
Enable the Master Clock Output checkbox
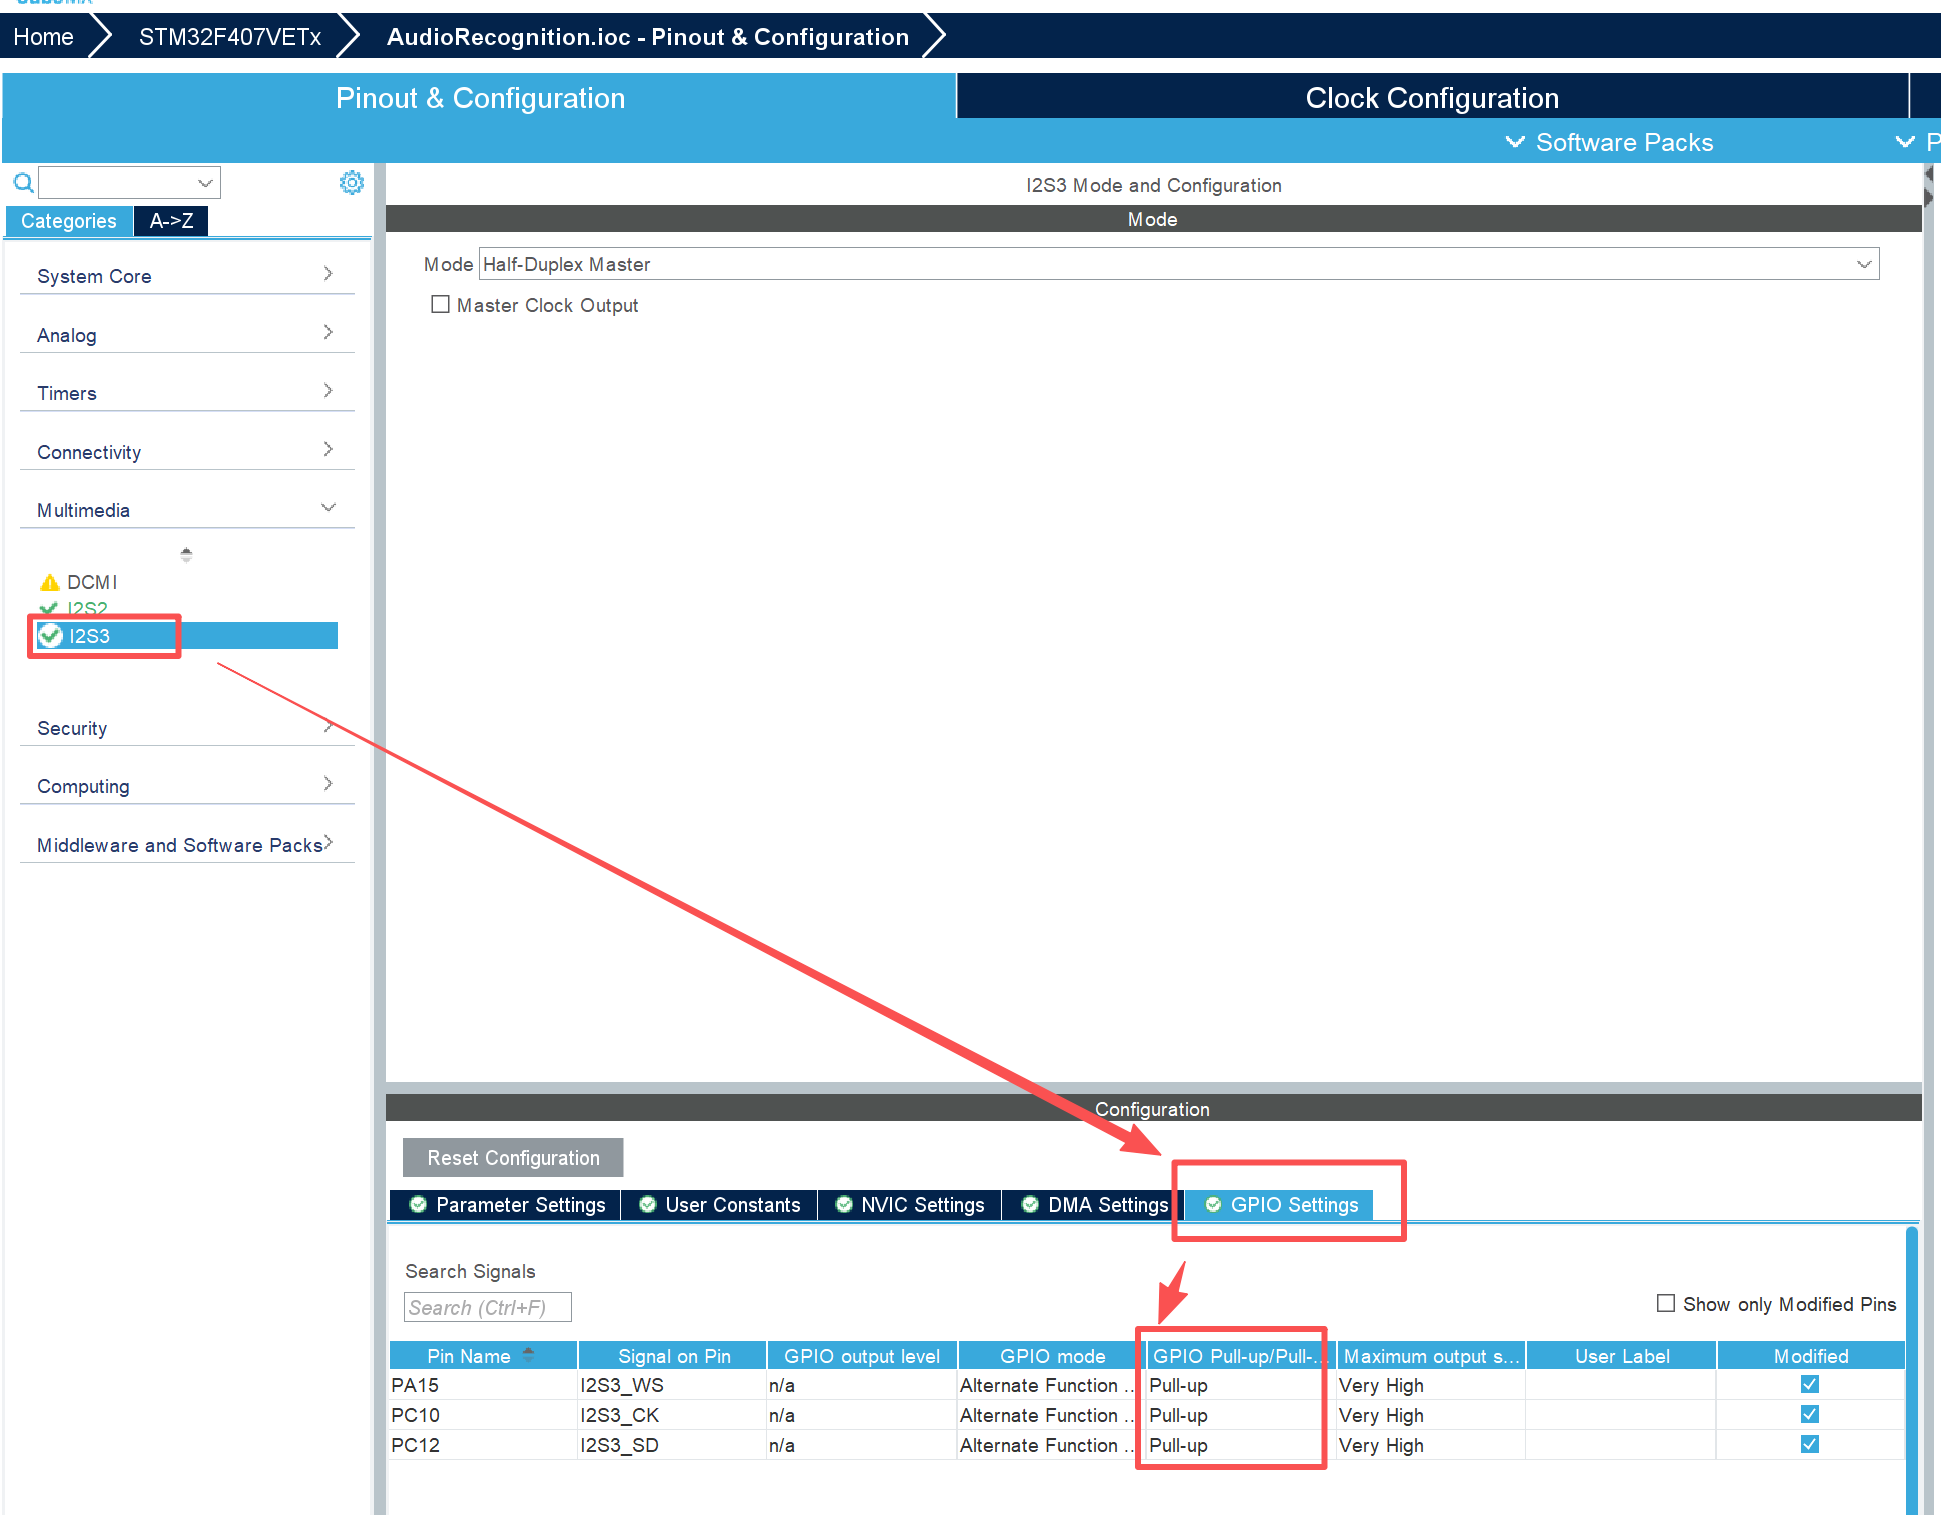click(x=440, y=305)
